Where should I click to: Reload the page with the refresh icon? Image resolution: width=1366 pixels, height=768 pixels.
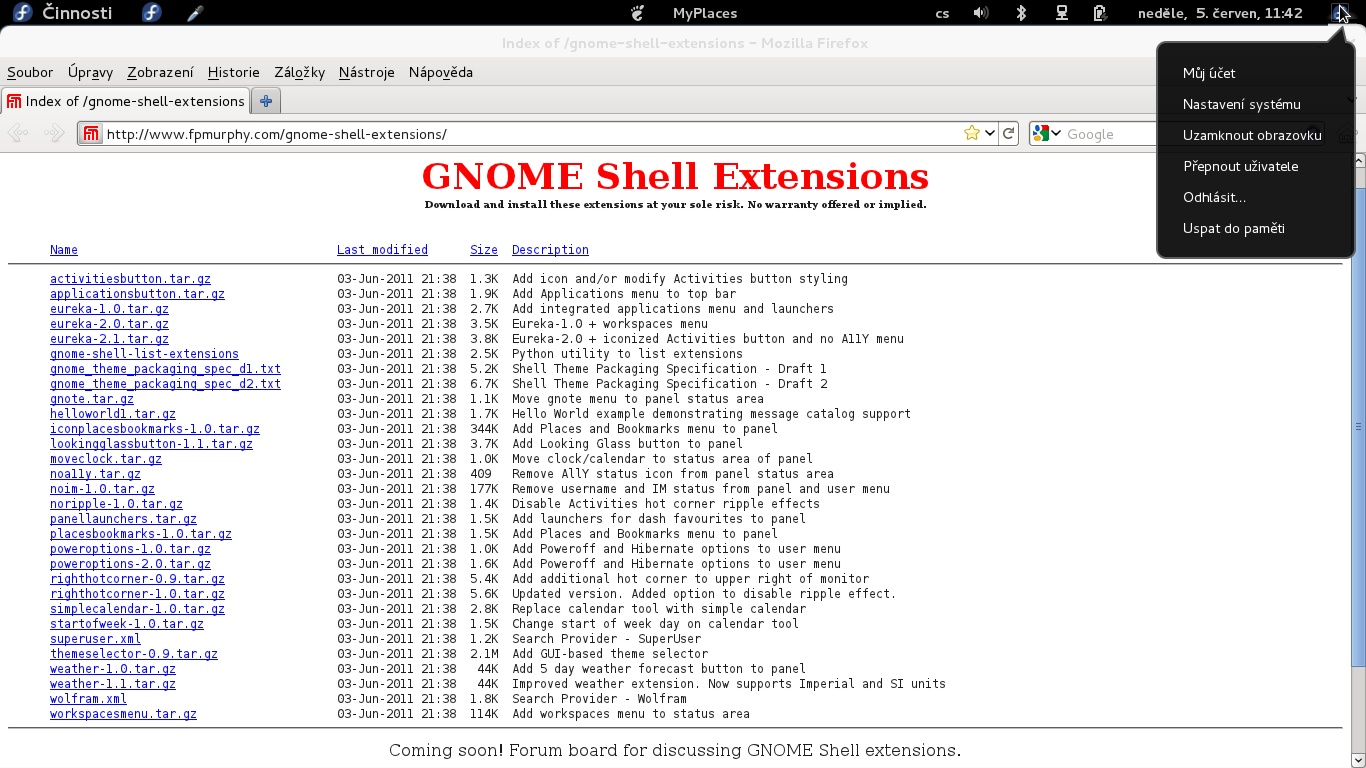(x=1009, y=133)
